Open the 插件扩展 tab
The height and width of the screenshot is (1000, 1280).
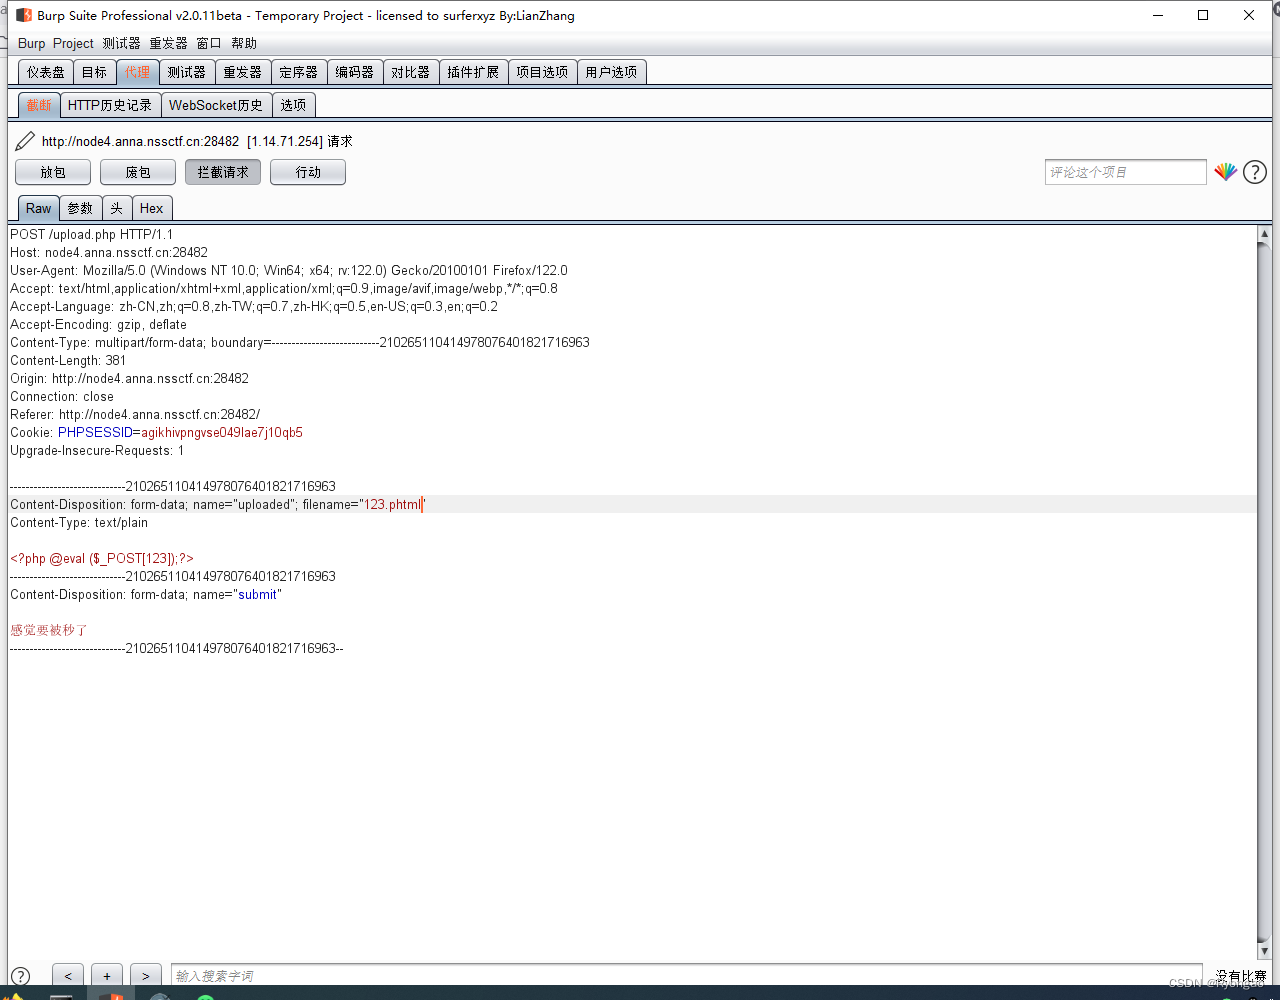click(x=473, y=72)
